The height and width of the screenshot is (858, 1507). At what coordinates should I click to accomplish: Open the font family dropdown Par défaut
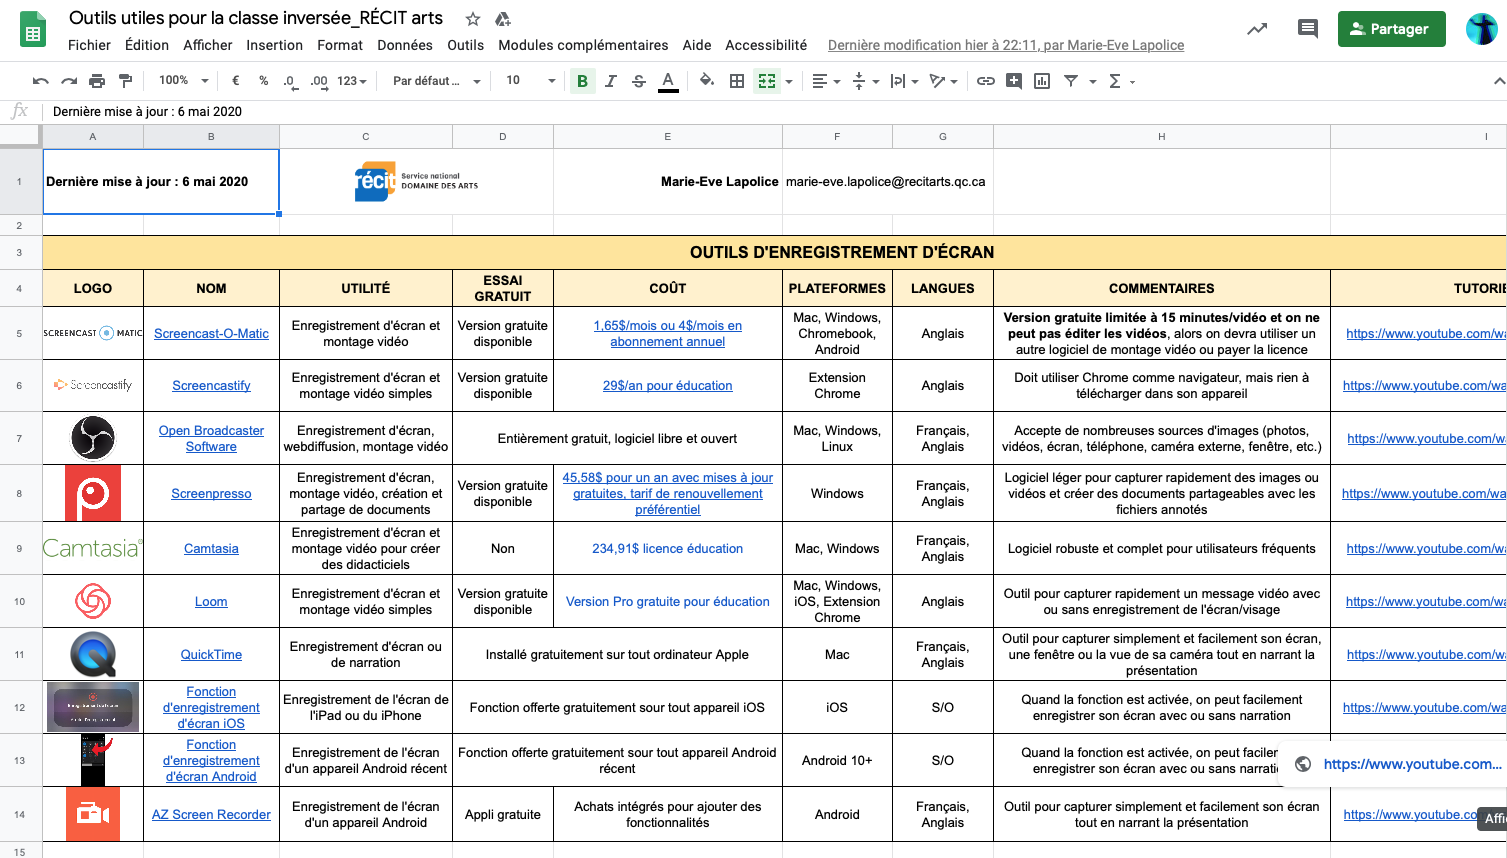(x=436, y=81)
